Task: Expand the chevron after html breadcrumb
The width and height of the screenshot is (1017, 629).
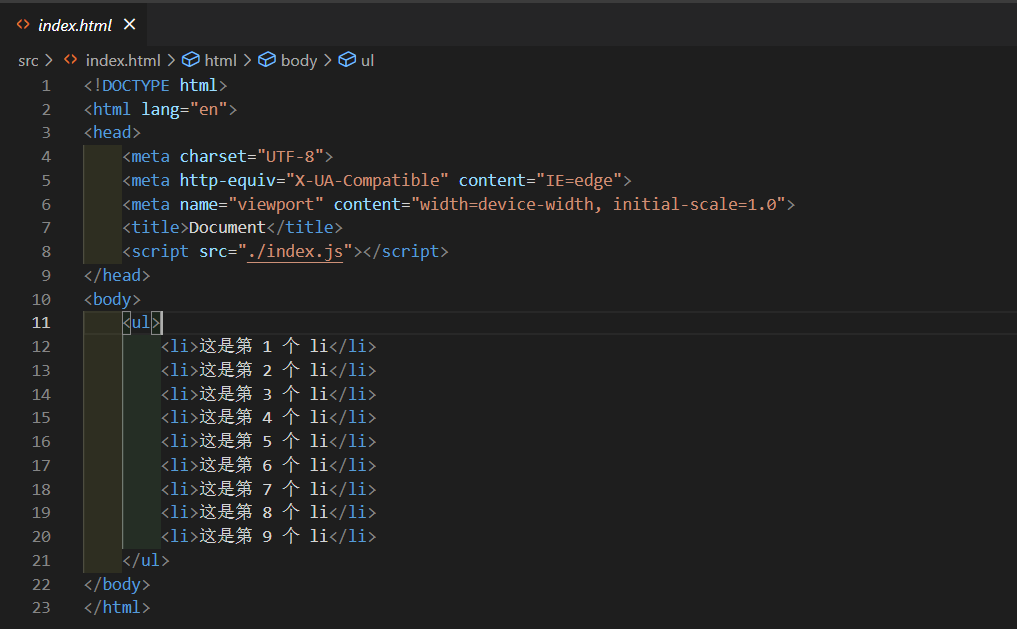Action: [248, 60]
